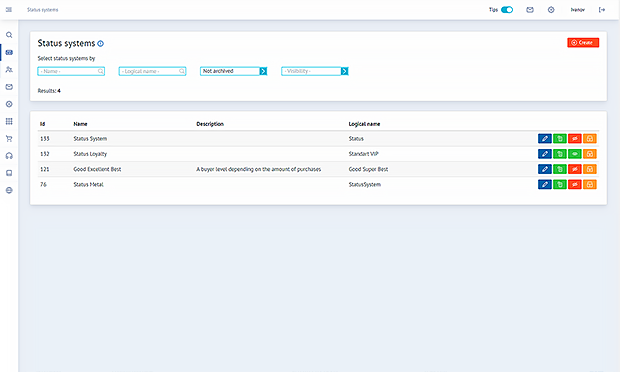Screen dimensions: 620x372
Task: Toggle the Tips switch off
Action: tap(507, 10)
